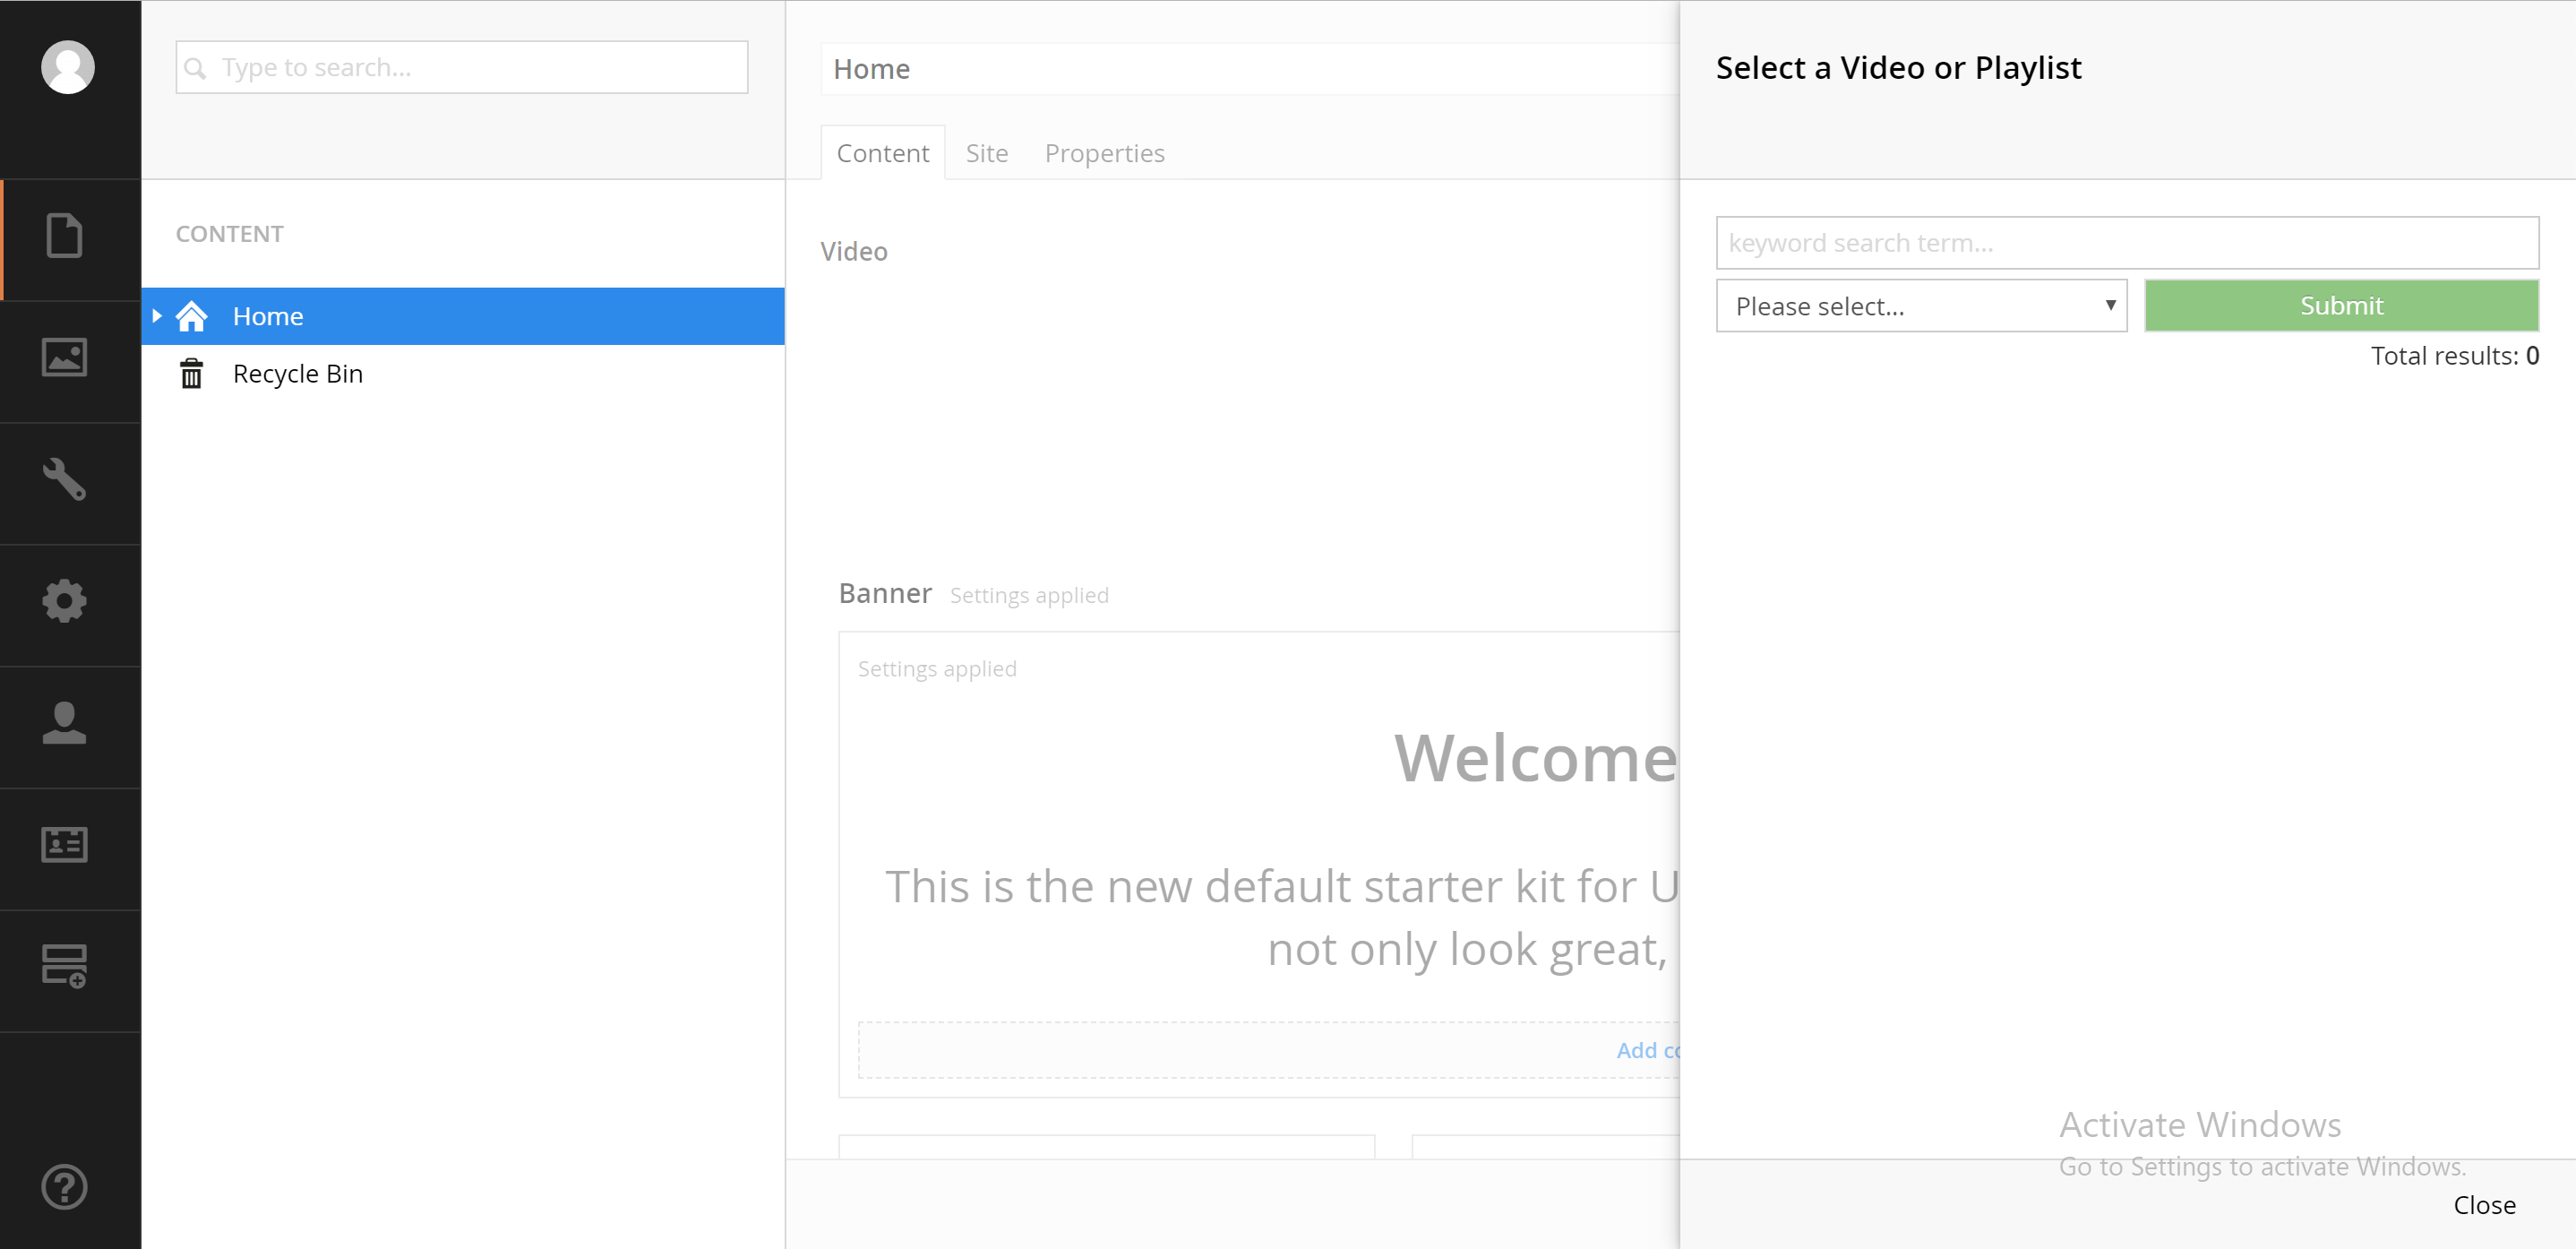Viewport: 2576px width, 1249px height.
Task: Close the video picker panel
Action: click(x=2484, y=1205)
